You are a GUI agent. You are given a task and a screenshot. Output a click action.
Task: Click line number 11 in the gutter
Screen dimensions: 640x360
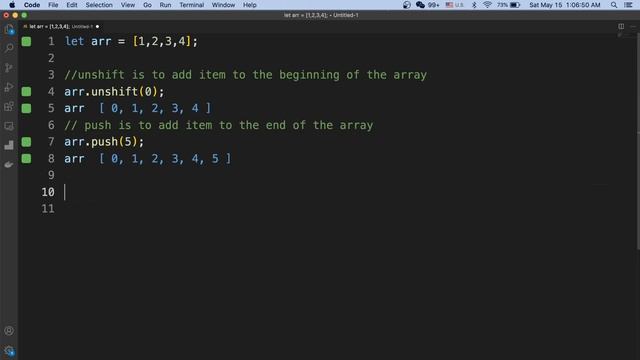48,209
